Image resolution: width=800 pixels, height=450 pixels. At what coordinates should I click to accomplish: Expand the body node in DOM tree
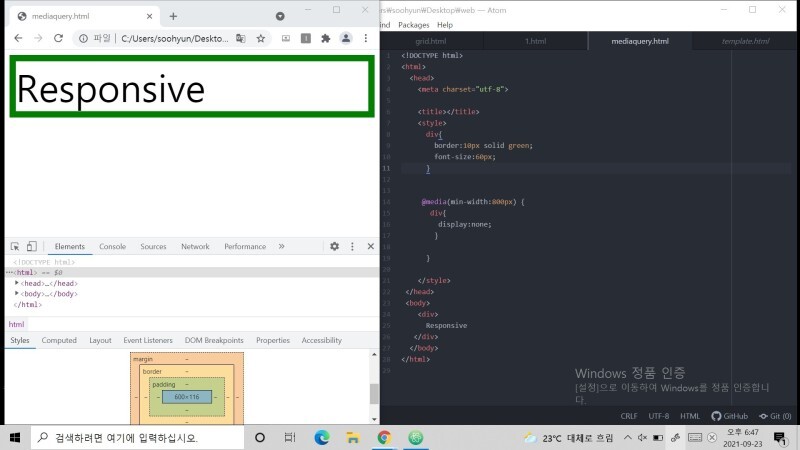[17, 294]
